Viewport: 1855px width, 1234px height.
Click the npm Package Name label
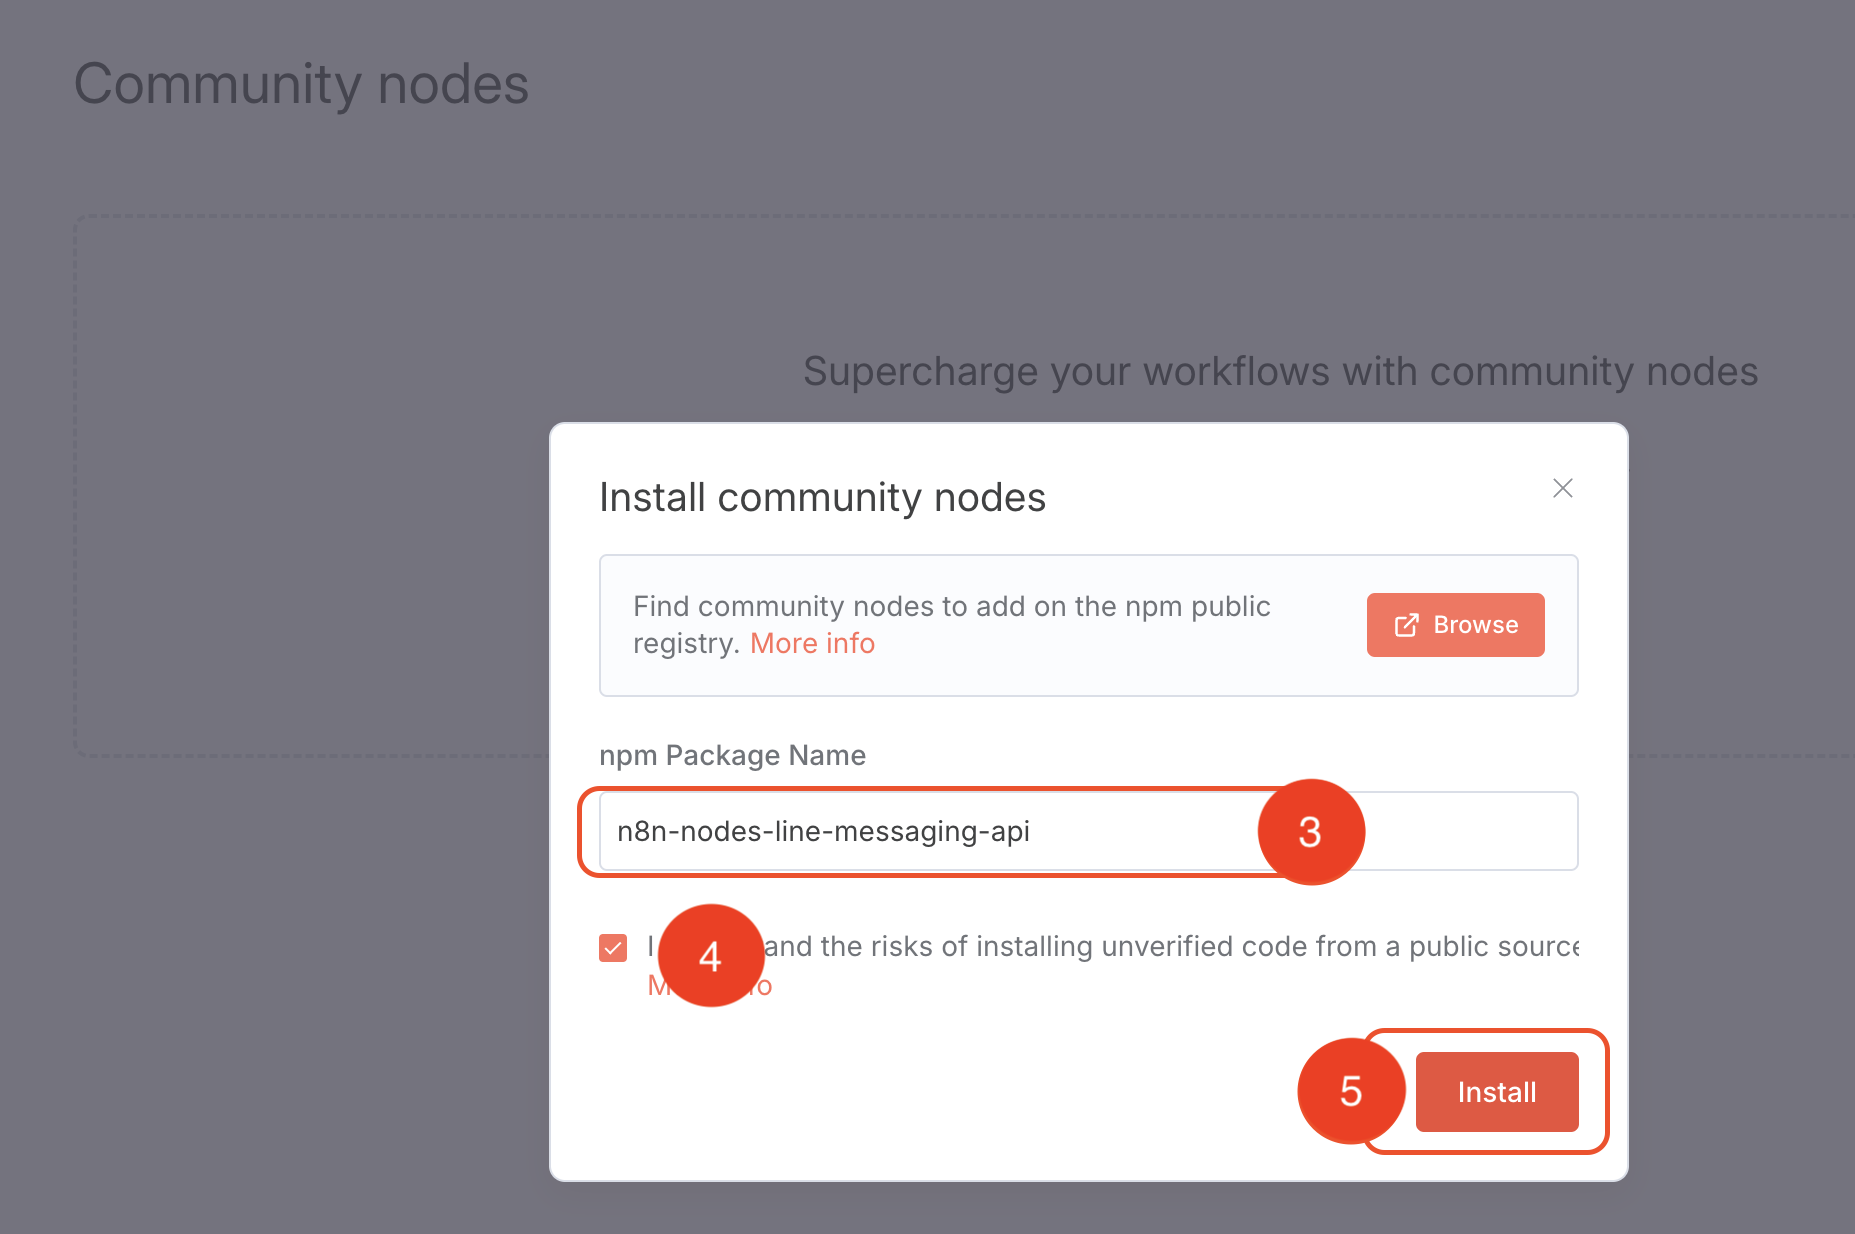732,755
